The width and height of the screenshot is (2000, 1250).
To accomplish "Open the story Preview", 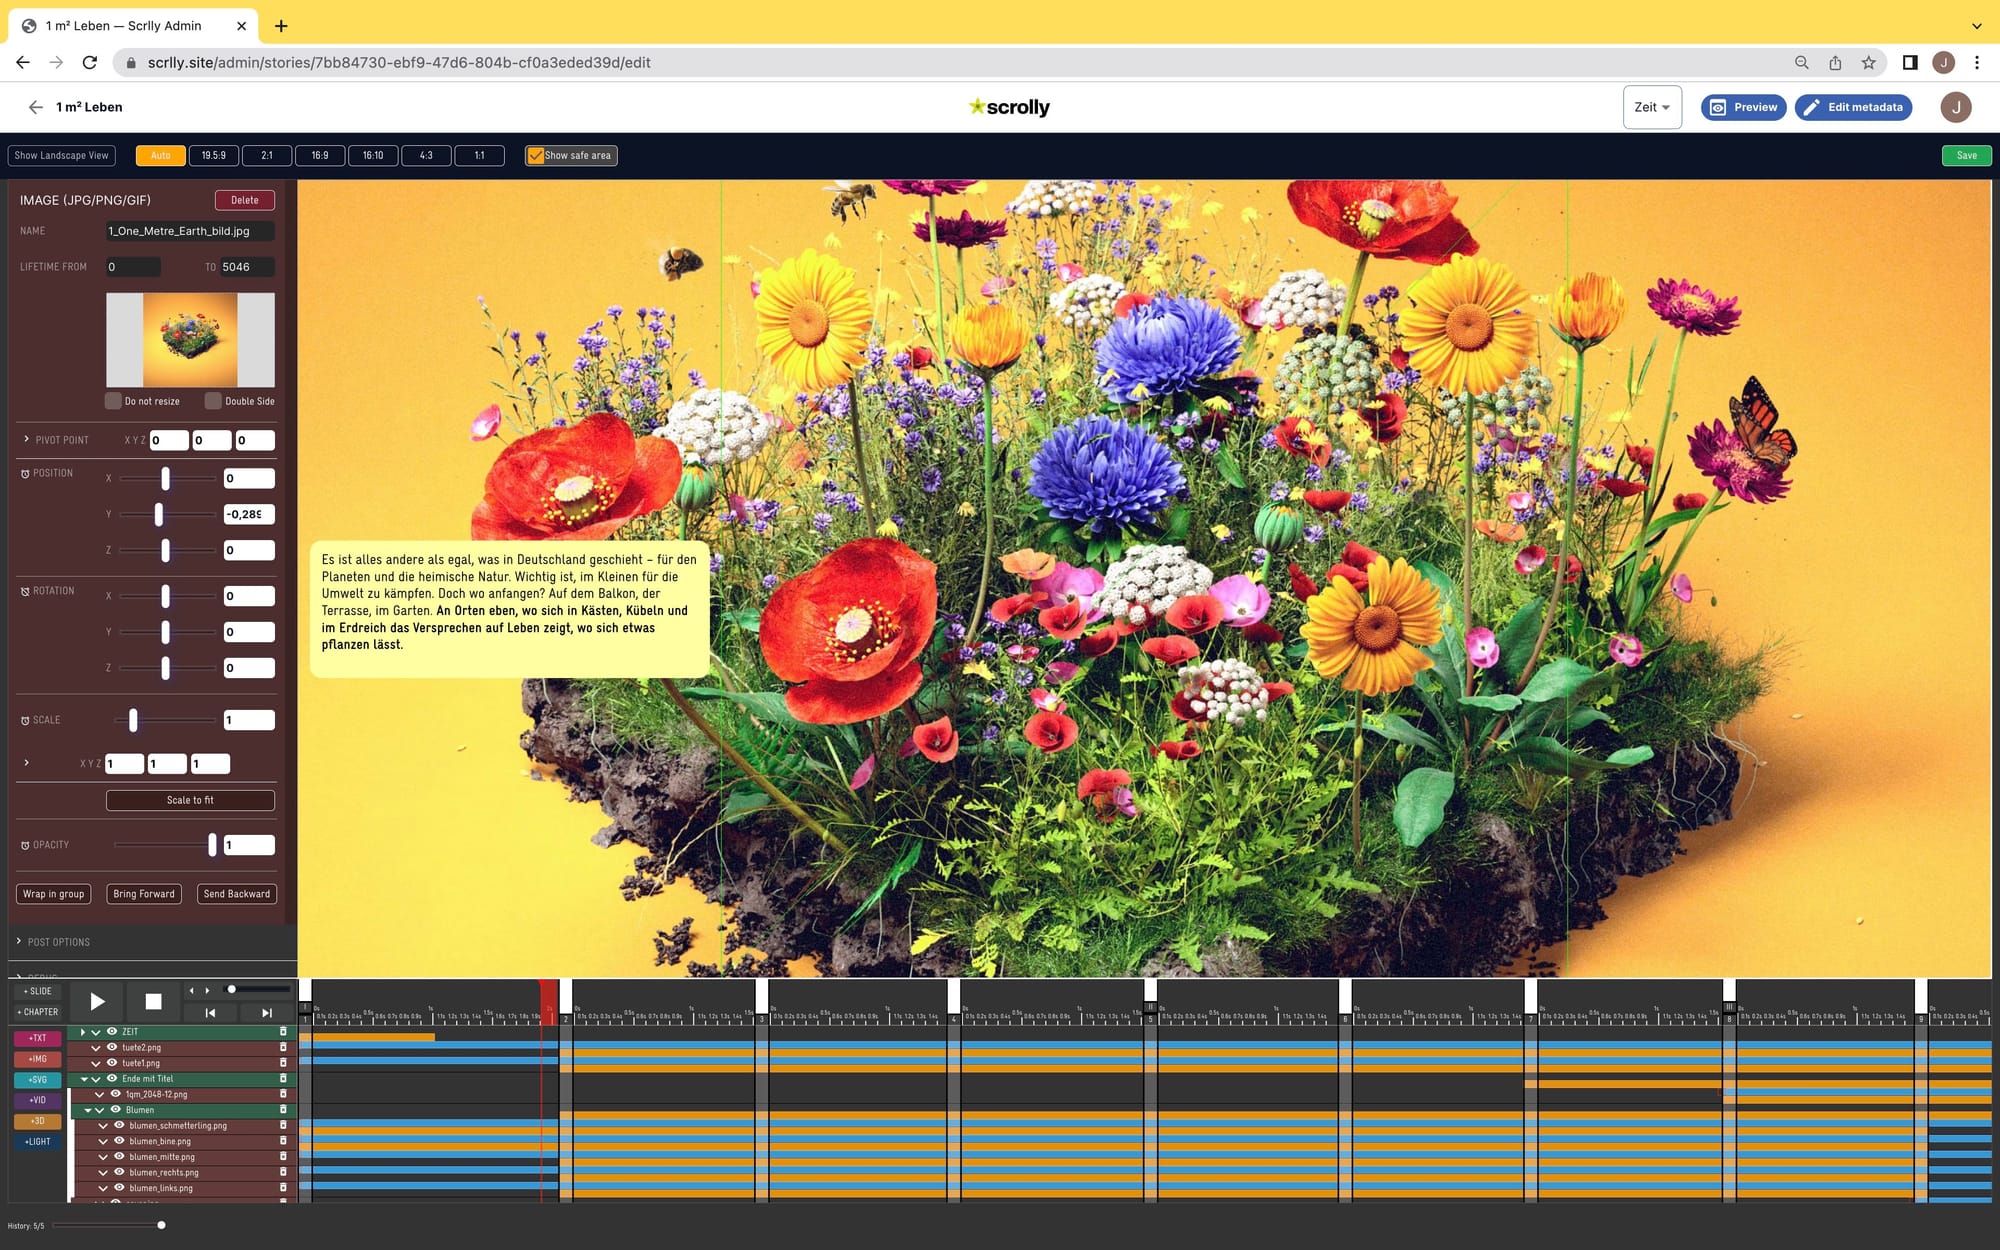I will [x=1743, y=107].
